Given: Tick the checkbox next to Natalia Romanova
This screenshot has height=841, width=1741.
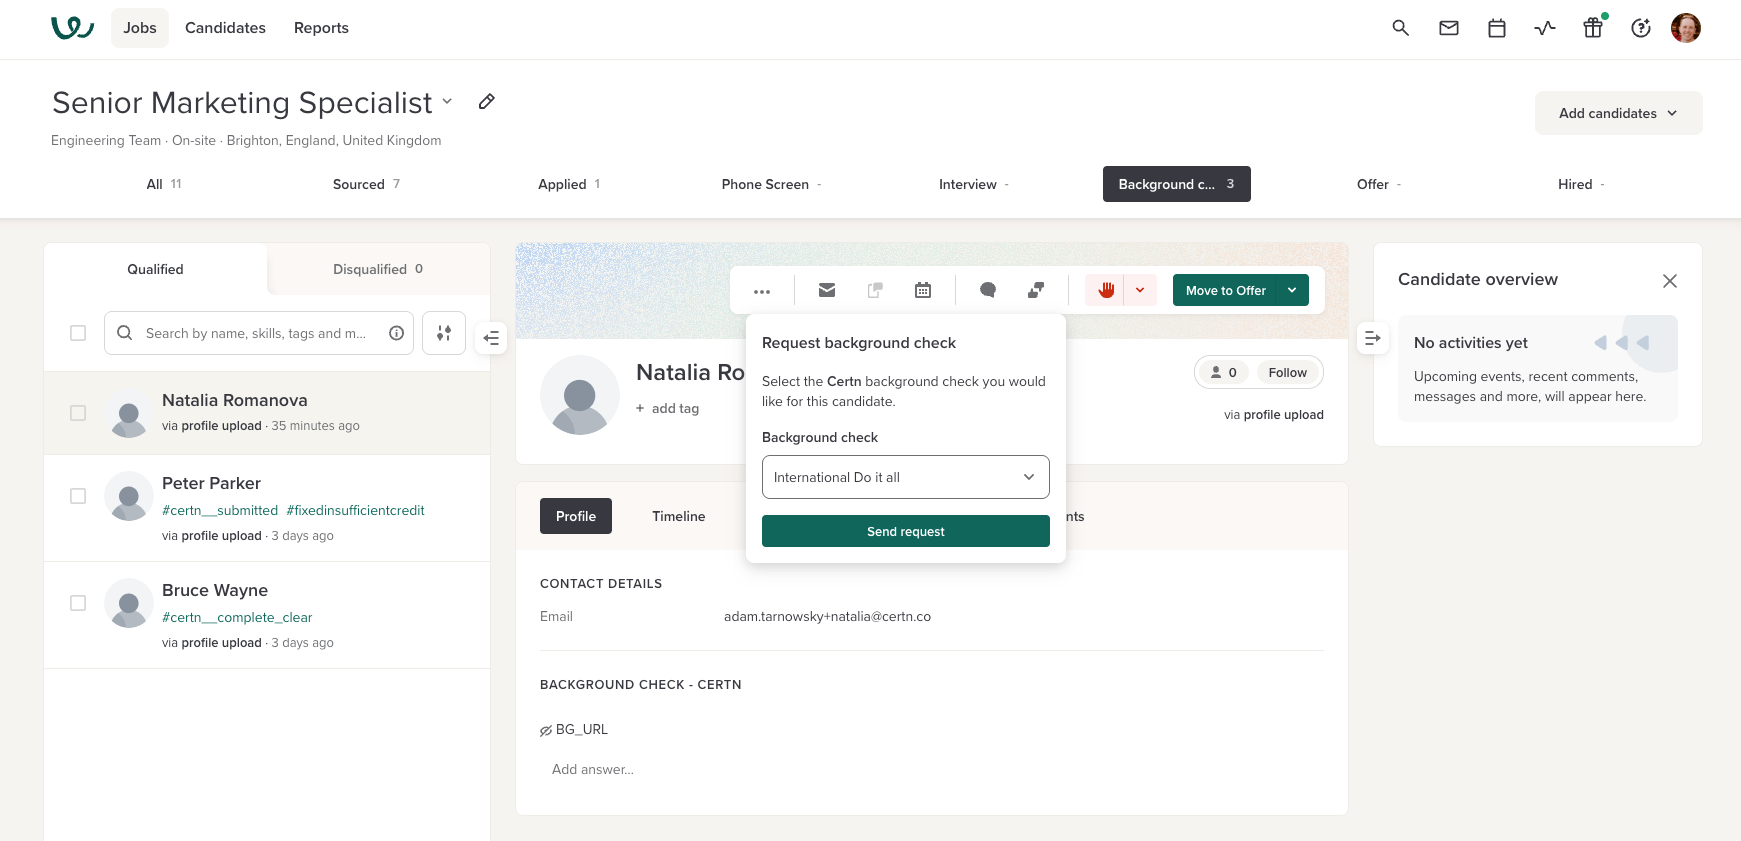Looking at the screenshot, I should [78, 413].
